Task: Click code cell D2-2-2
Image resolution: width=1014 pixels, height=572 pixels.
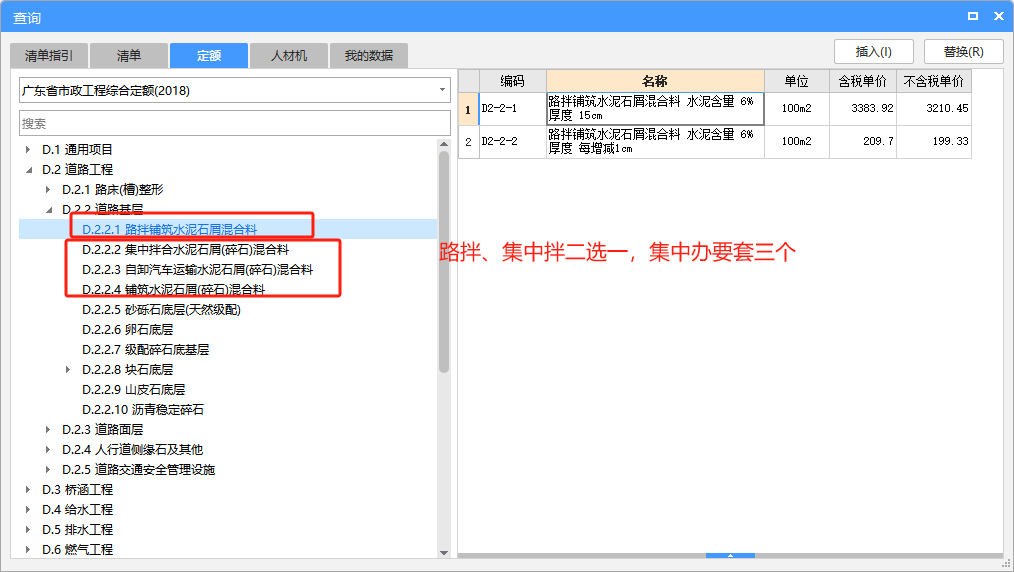Action: click(x=513, y=142)
